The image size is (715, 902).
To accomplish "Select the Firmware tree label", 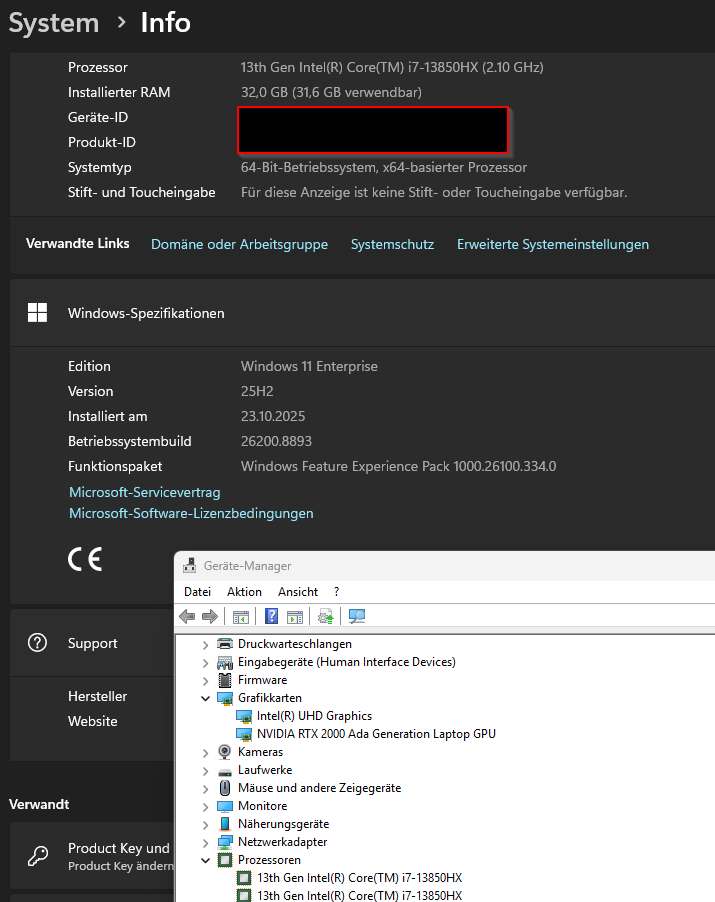I will coord(262,680).
